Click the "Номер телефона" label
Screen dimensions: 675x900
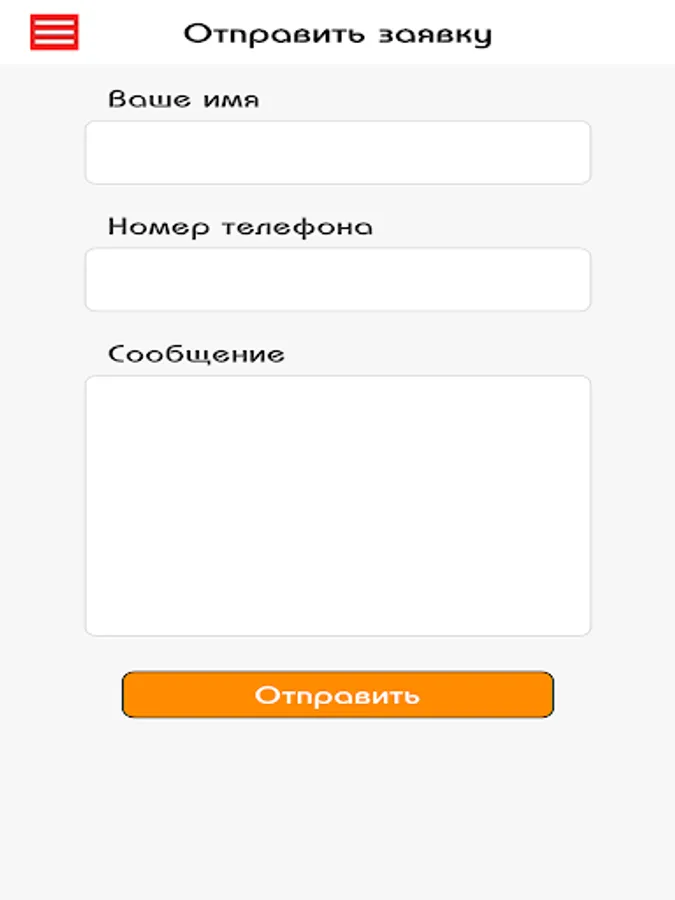240,227
